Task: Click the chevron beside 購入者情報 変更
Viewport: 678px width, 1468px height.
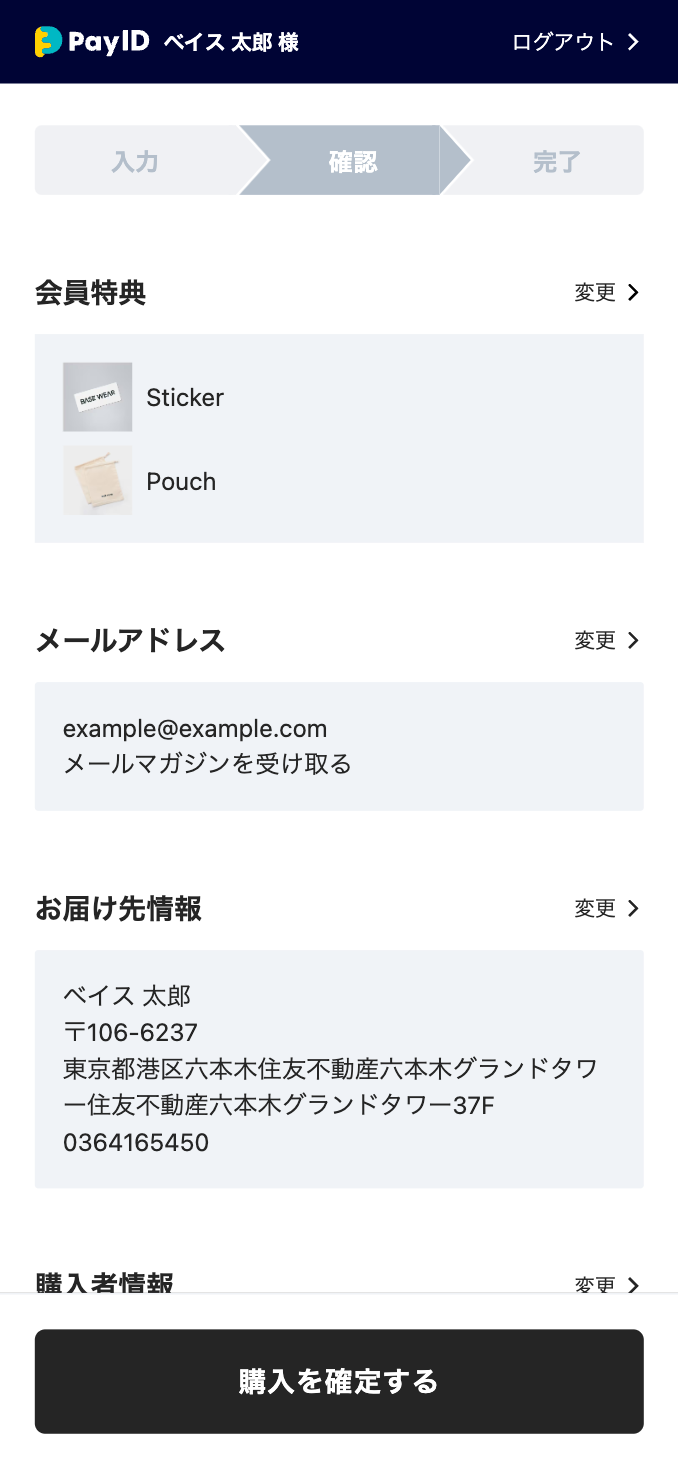Action: click(x=632, y=1284)
